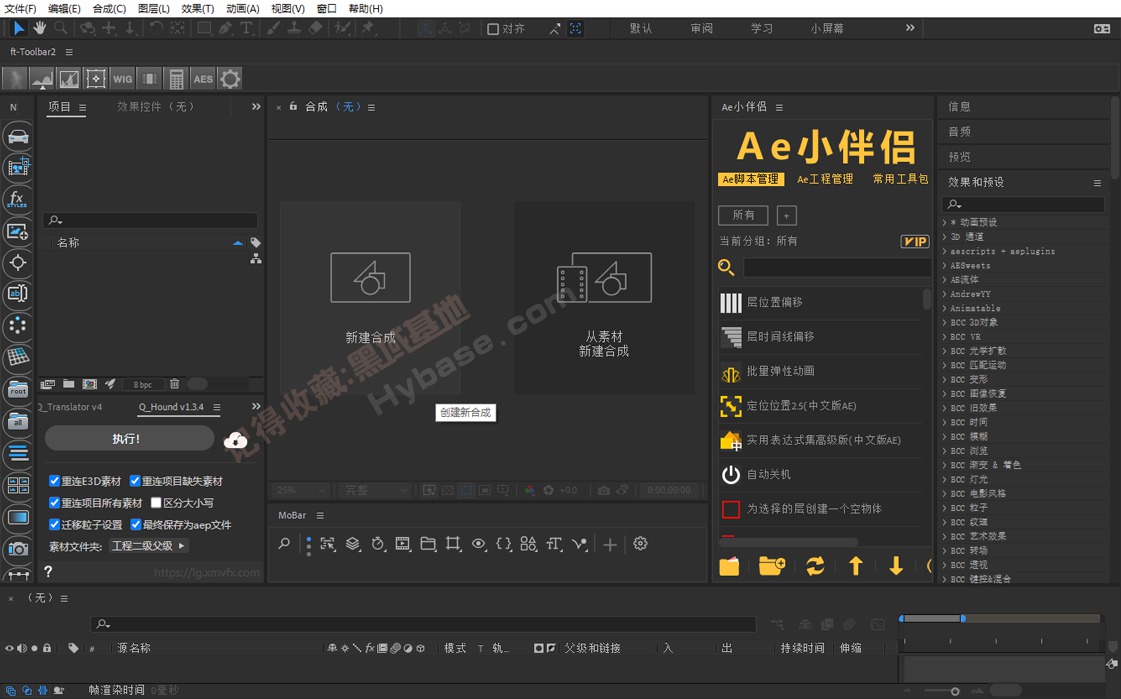Switch to Ae工程管理 tab

click(825, 179)
